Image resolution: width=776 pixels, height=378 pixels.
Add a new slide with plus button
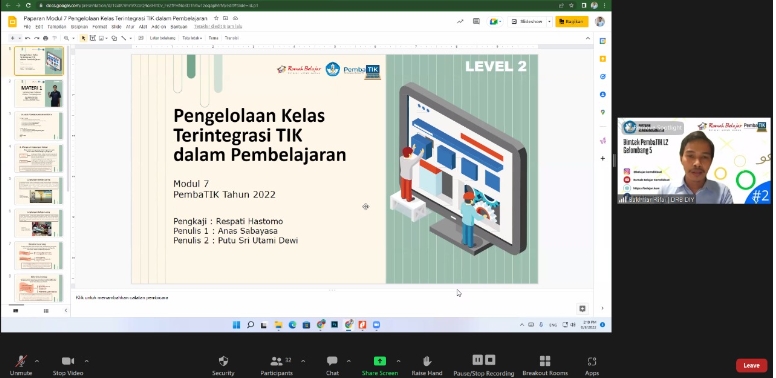pos(12,38)
